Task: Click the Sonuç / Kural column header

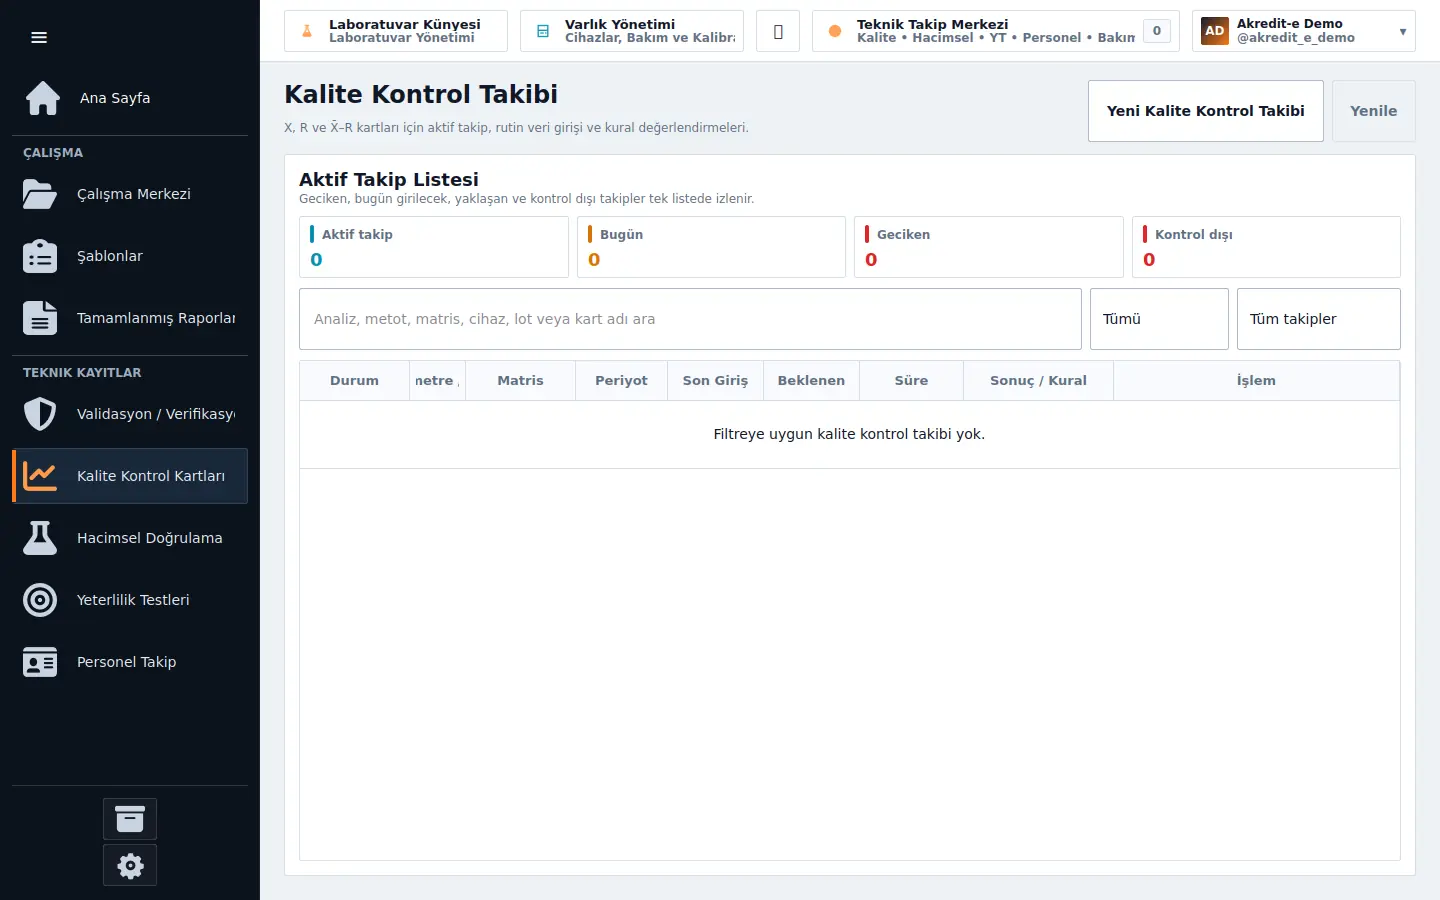Action: (1038, 381)
